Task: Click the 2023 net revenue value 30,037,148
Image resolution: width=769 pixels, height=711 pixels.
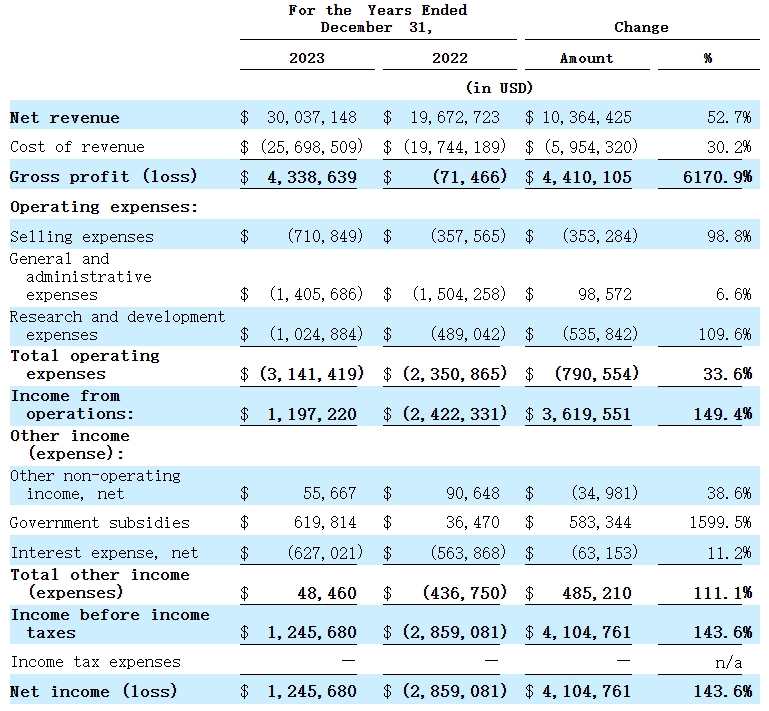Action: (311, 117)
